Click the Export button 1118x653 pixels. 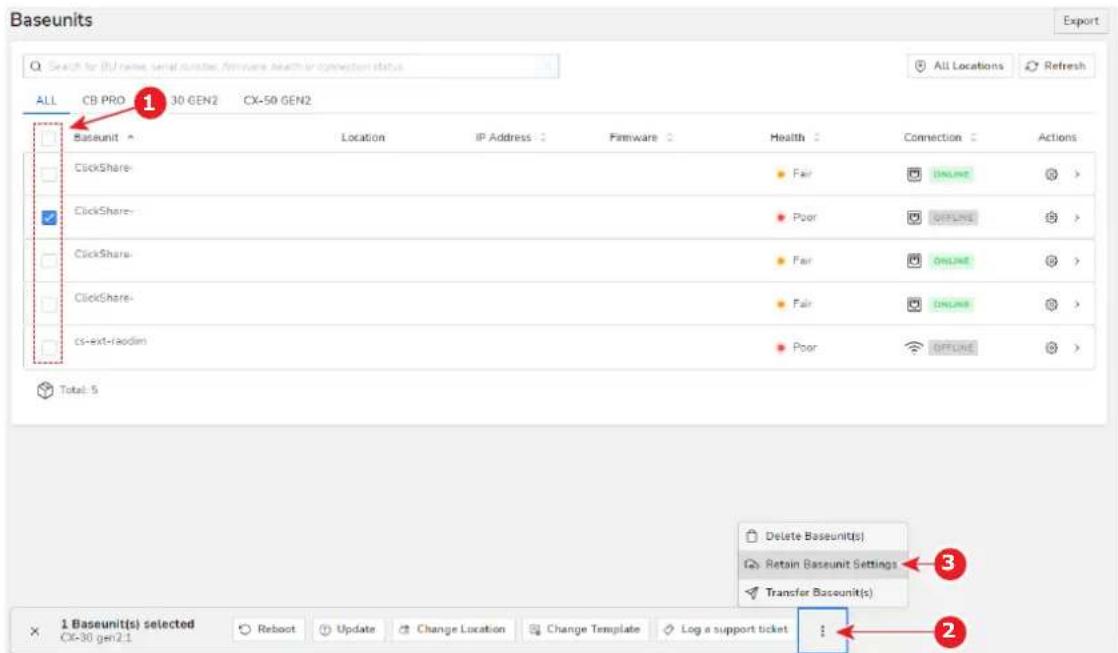coord(1080,21)
